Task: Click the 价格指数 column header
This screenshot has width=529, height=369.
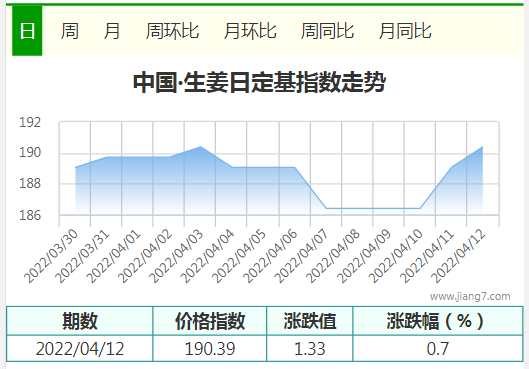Action: (x=210, y=321)
